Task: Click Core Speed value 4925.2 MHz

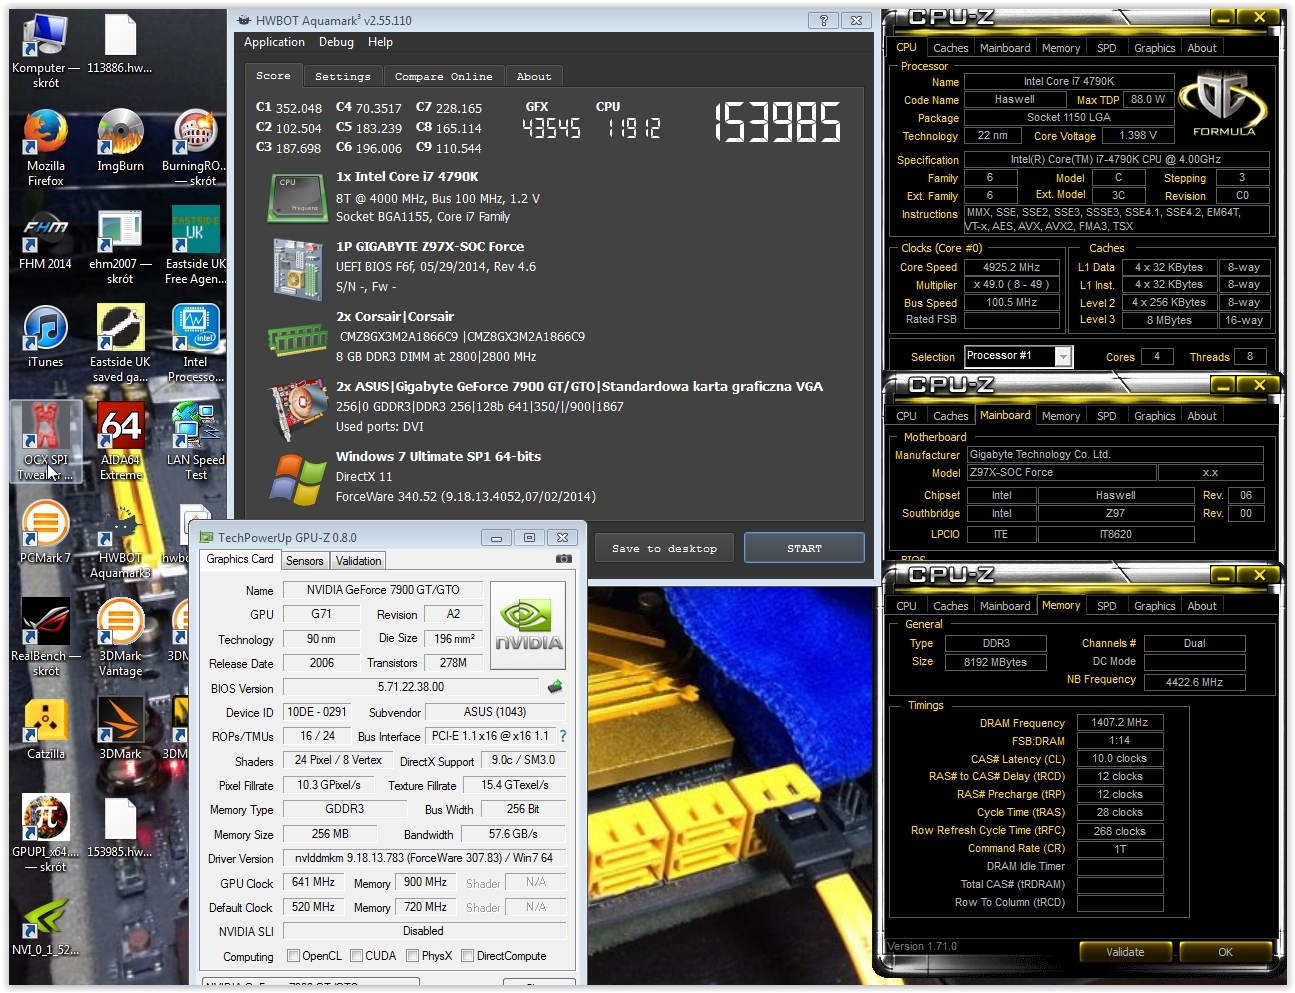Action: click(x=1012, y=267)
